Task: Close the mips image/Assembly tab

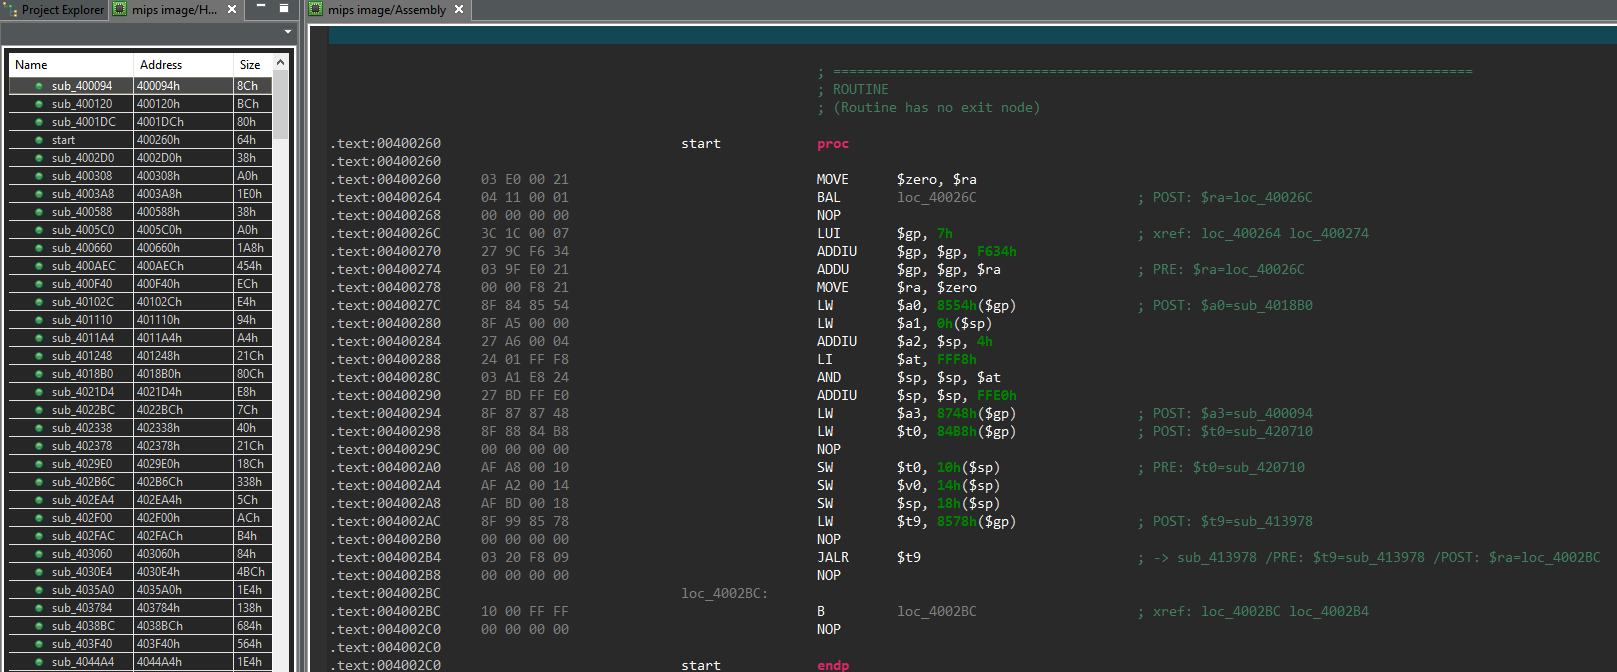Action: (x=459, y=9)
